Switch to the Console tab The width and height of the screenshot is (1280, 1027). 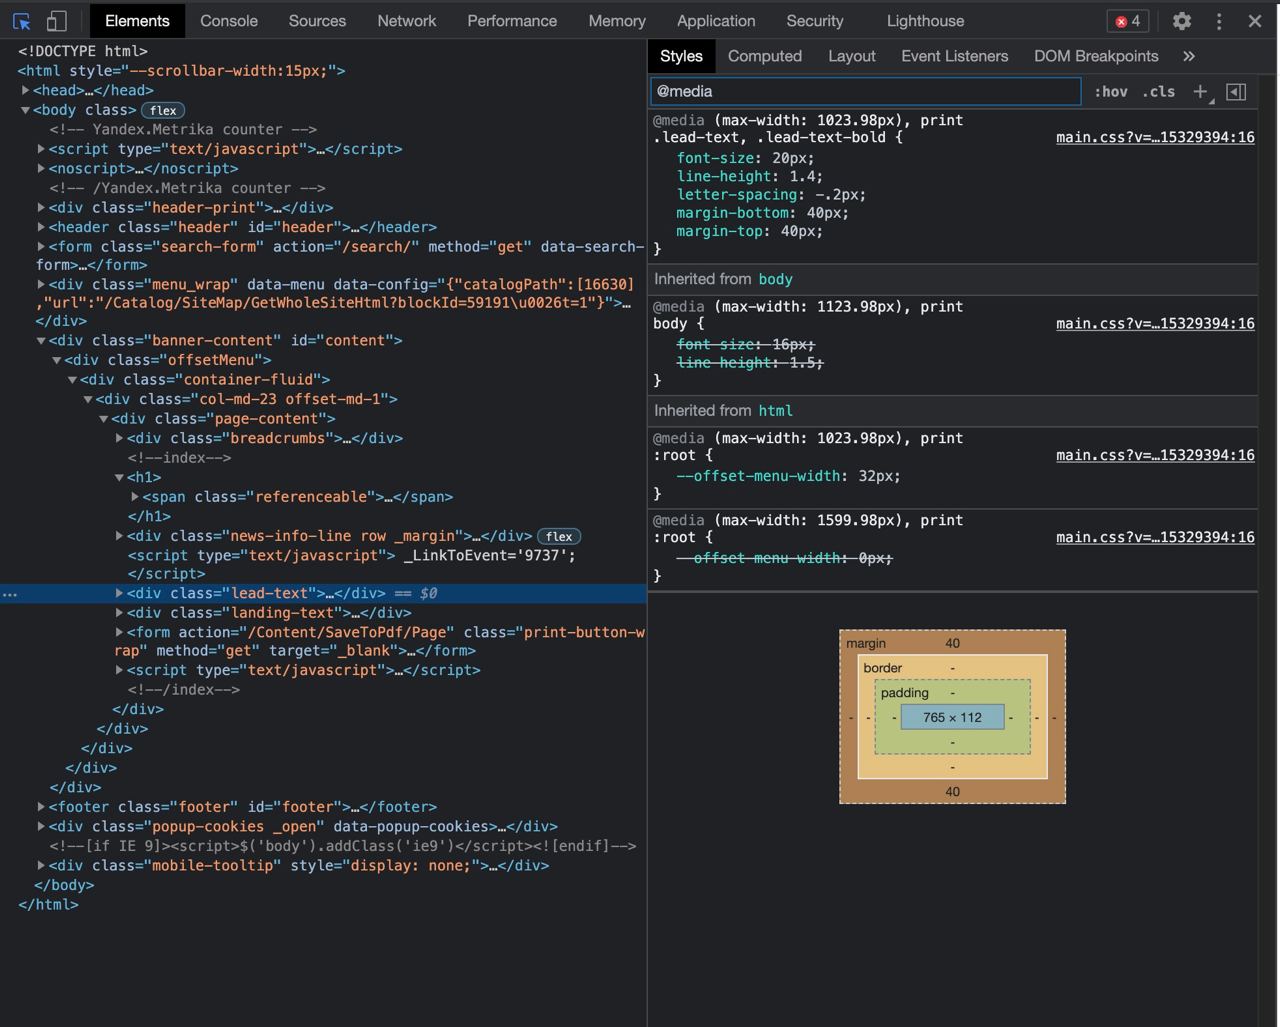point(229,21)
